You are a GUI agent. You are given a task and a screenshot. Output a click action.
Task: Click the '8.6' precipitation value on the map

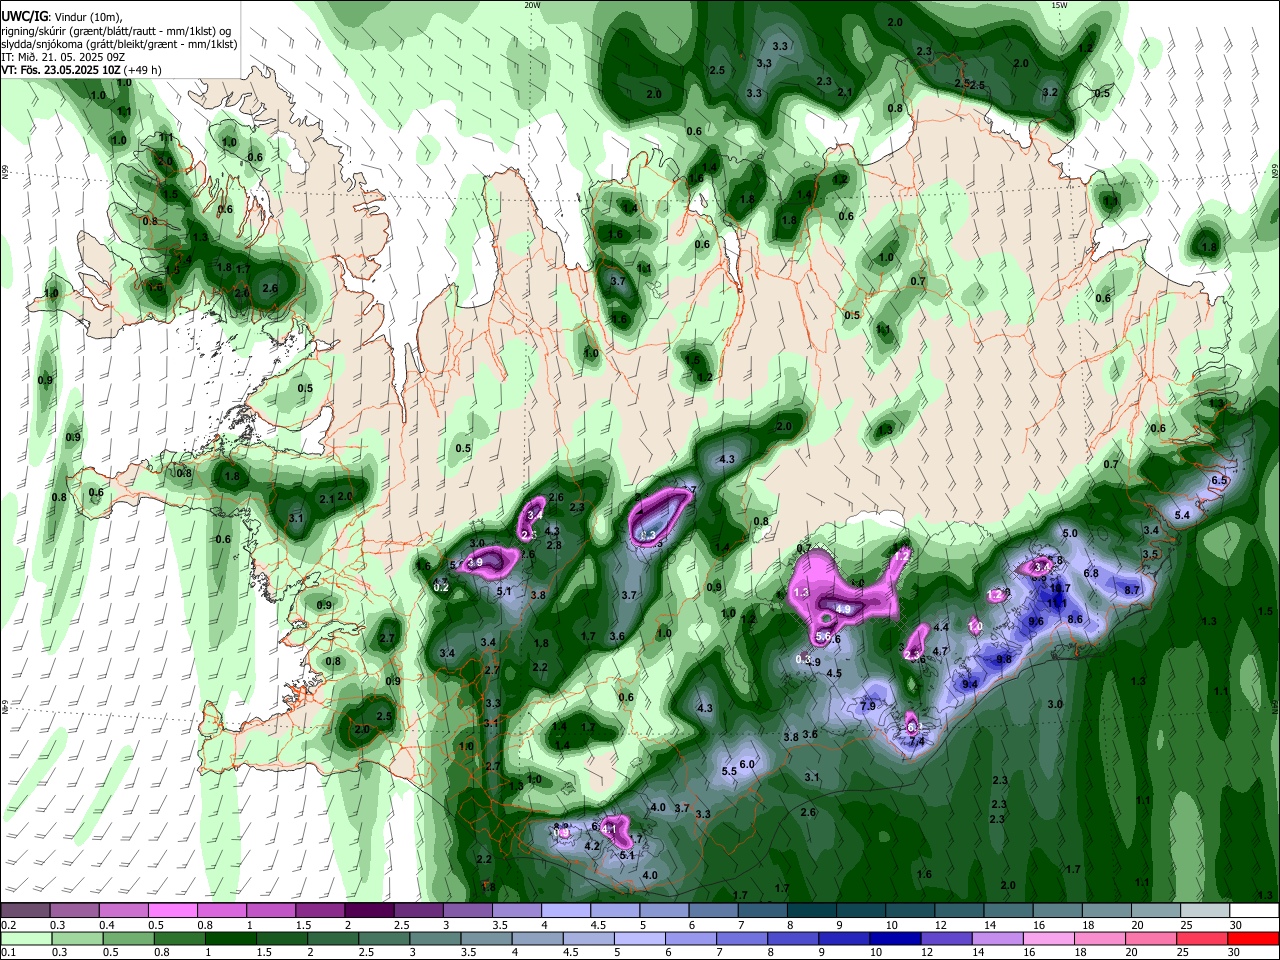click(1075, 619)
